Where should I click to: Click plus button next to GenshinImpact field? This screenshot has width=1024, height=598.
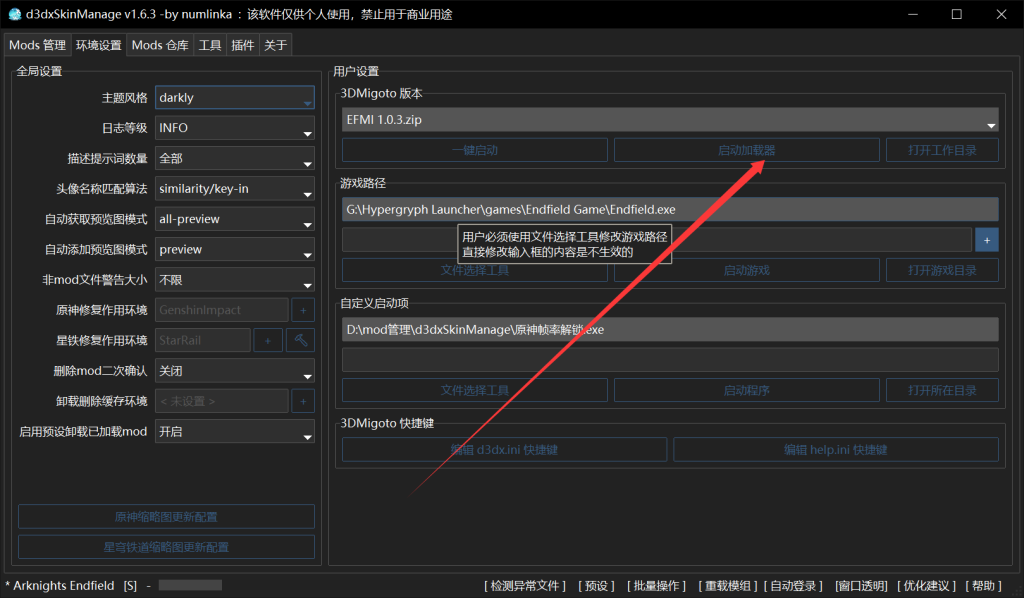click(x=302, y=311)
